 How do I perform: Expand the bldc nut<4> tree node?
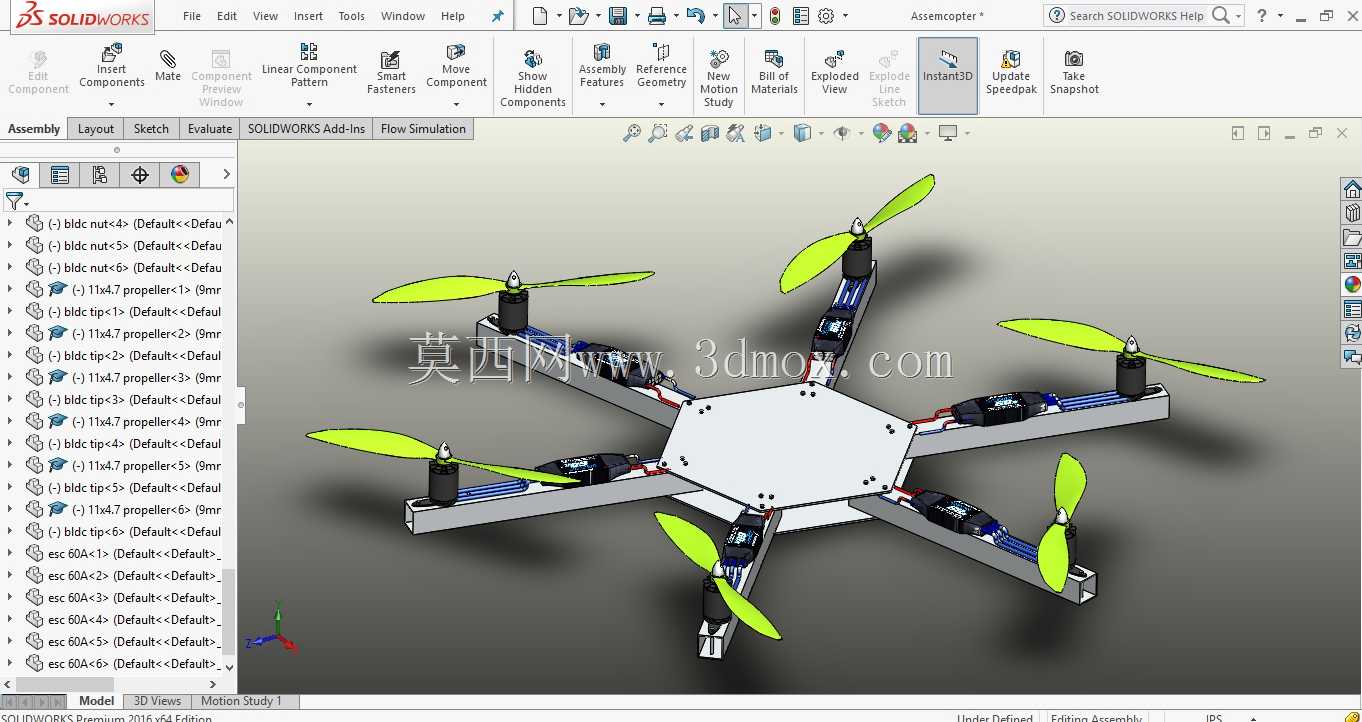pyautogui.click(x=10, y=223)
